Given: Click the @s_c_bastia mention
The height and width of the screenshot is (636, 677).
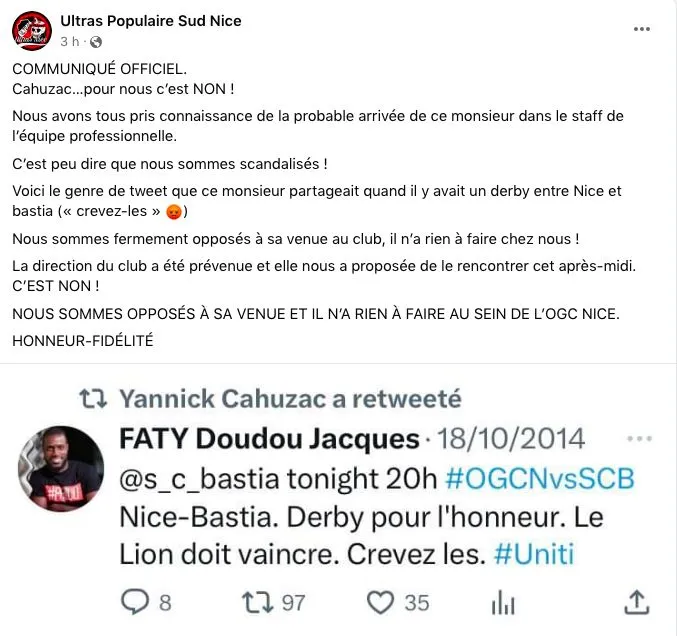Looking at the screenshot, I should coord(199,479).
